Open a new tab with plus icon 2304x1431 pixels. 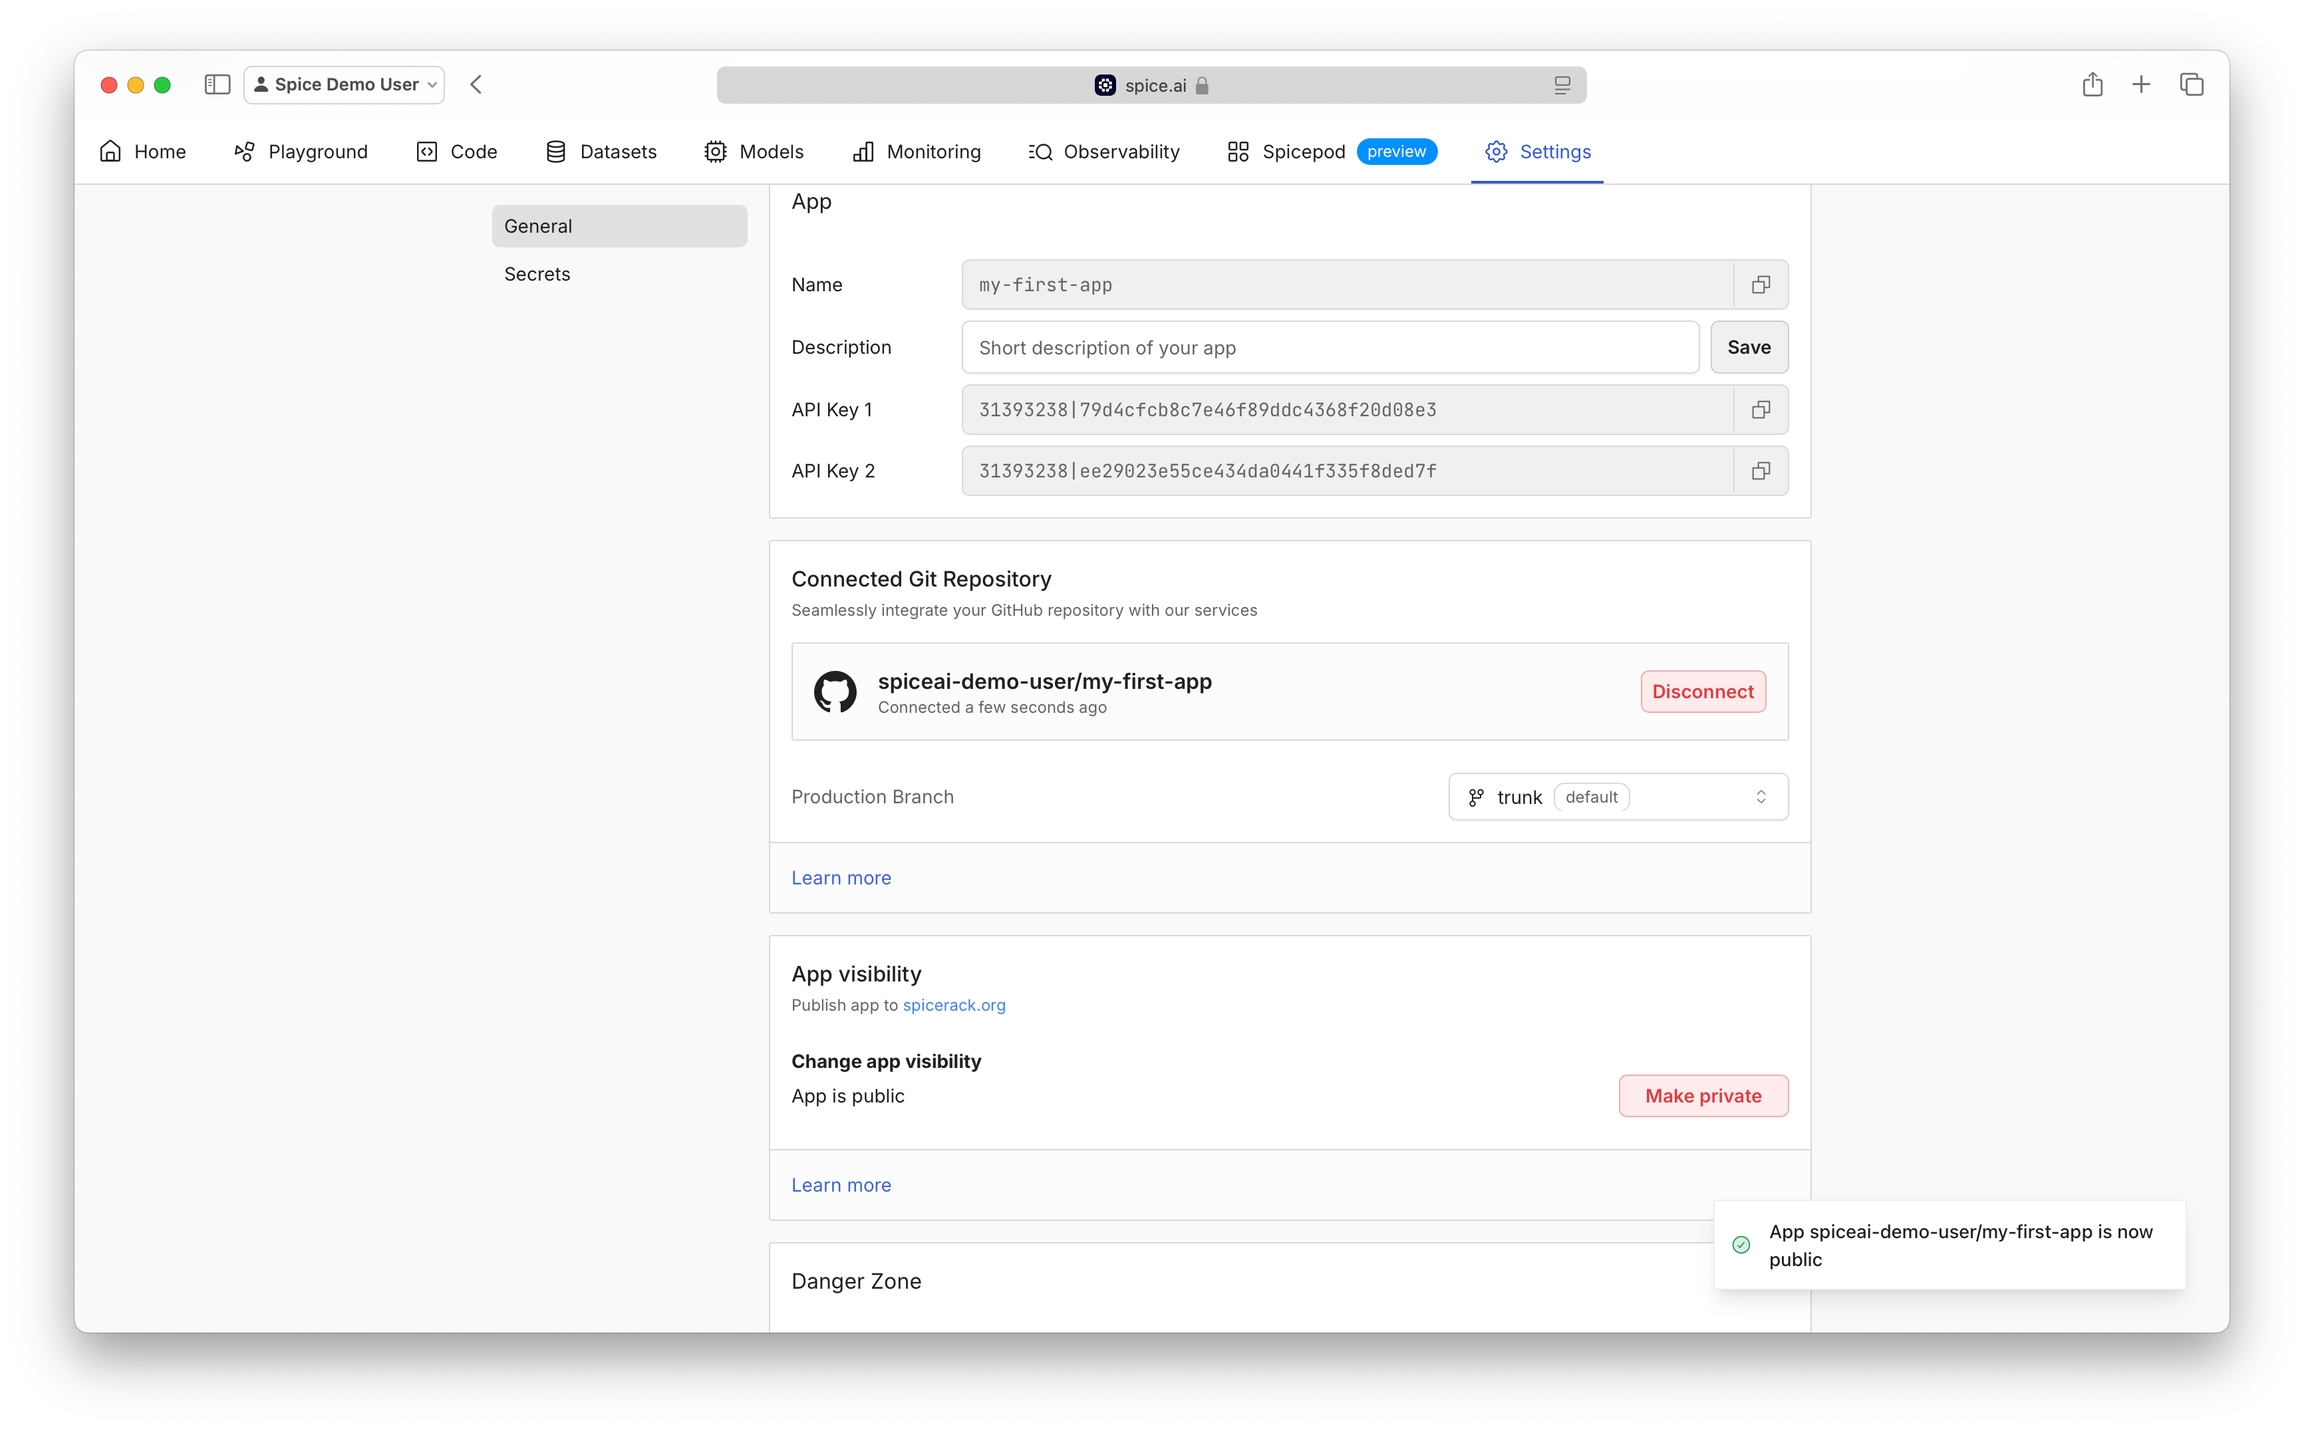(x=2141, y=85)
